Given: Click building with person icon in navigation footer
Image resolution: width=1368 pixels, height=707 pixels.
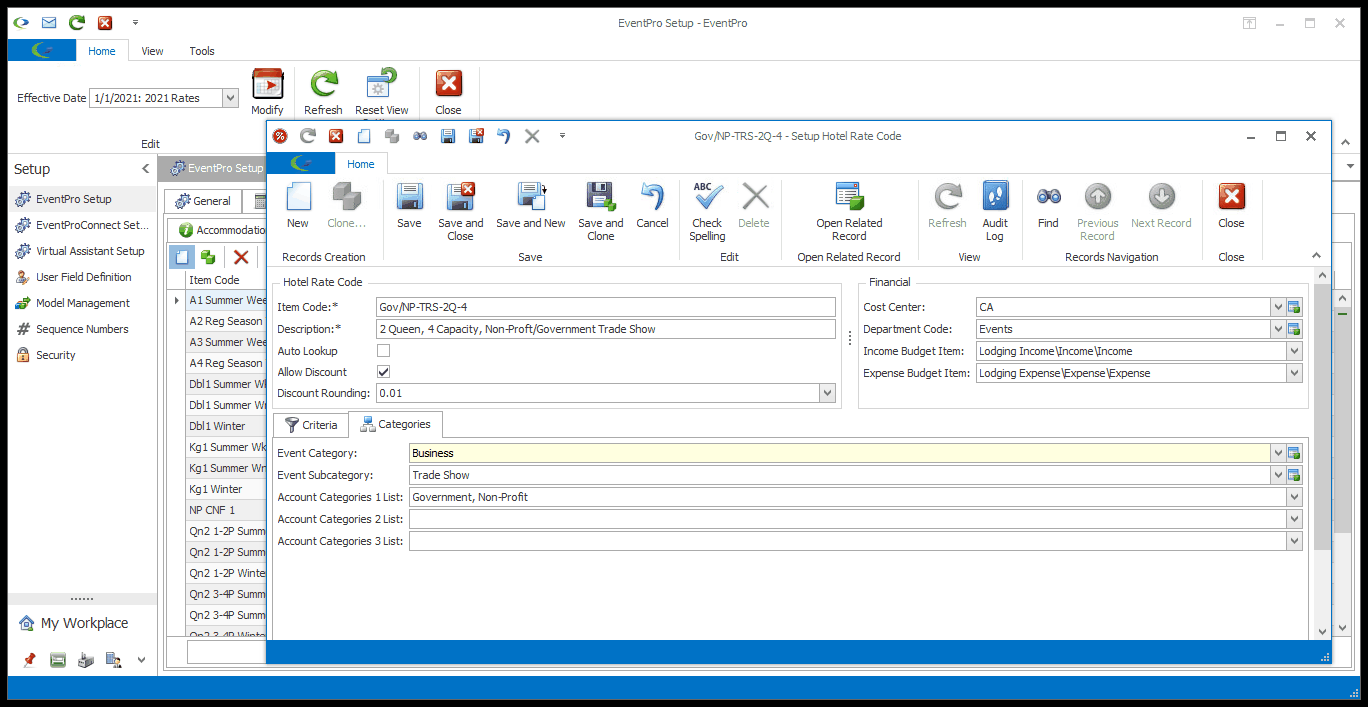Looking at the screenshot, I should coord(114,660).
